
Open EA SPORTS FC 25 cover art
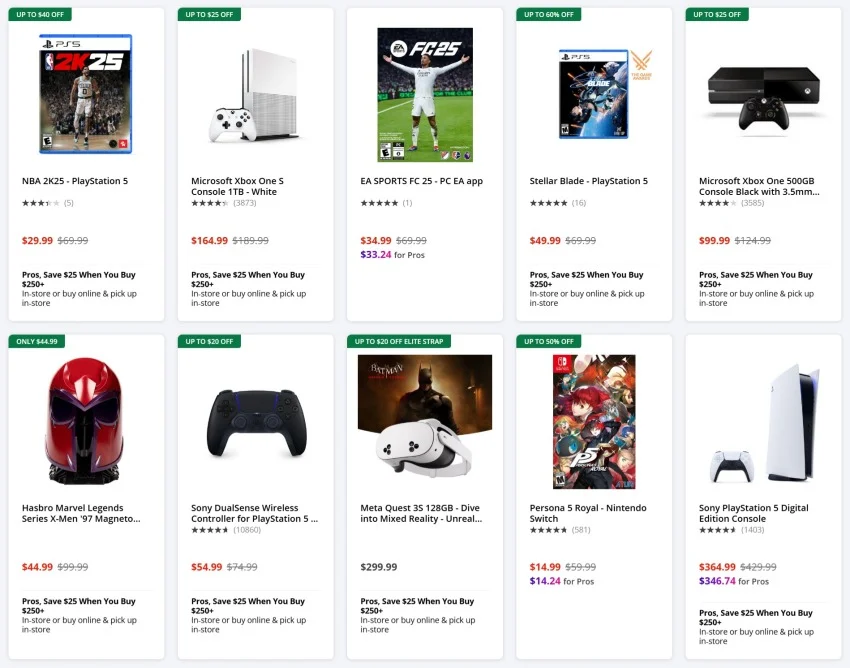[425, 95]
